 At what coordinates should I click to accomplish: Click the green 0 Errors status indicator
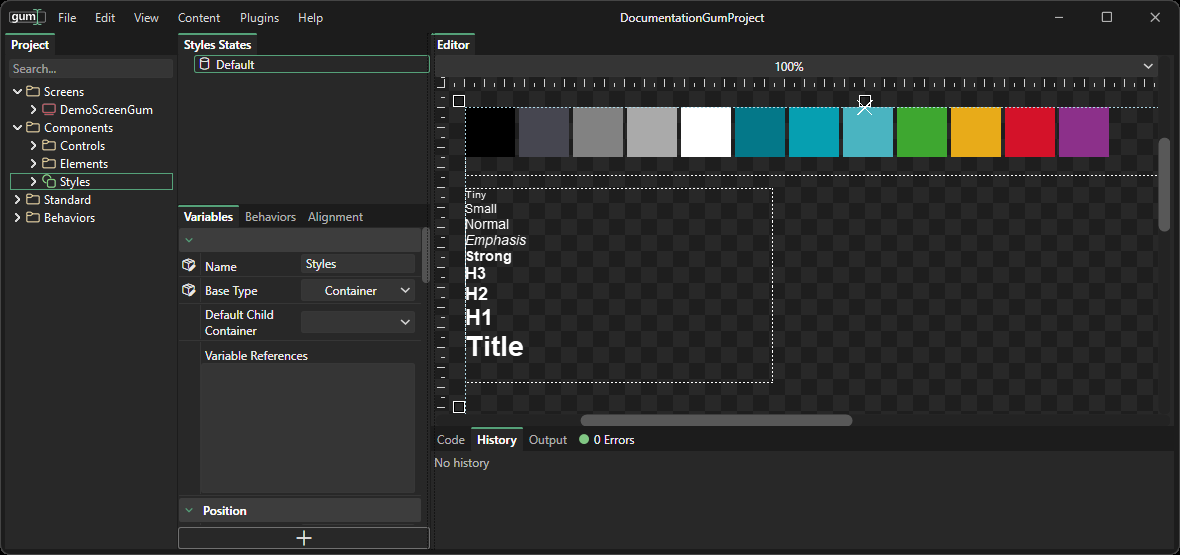click(584, 440)
